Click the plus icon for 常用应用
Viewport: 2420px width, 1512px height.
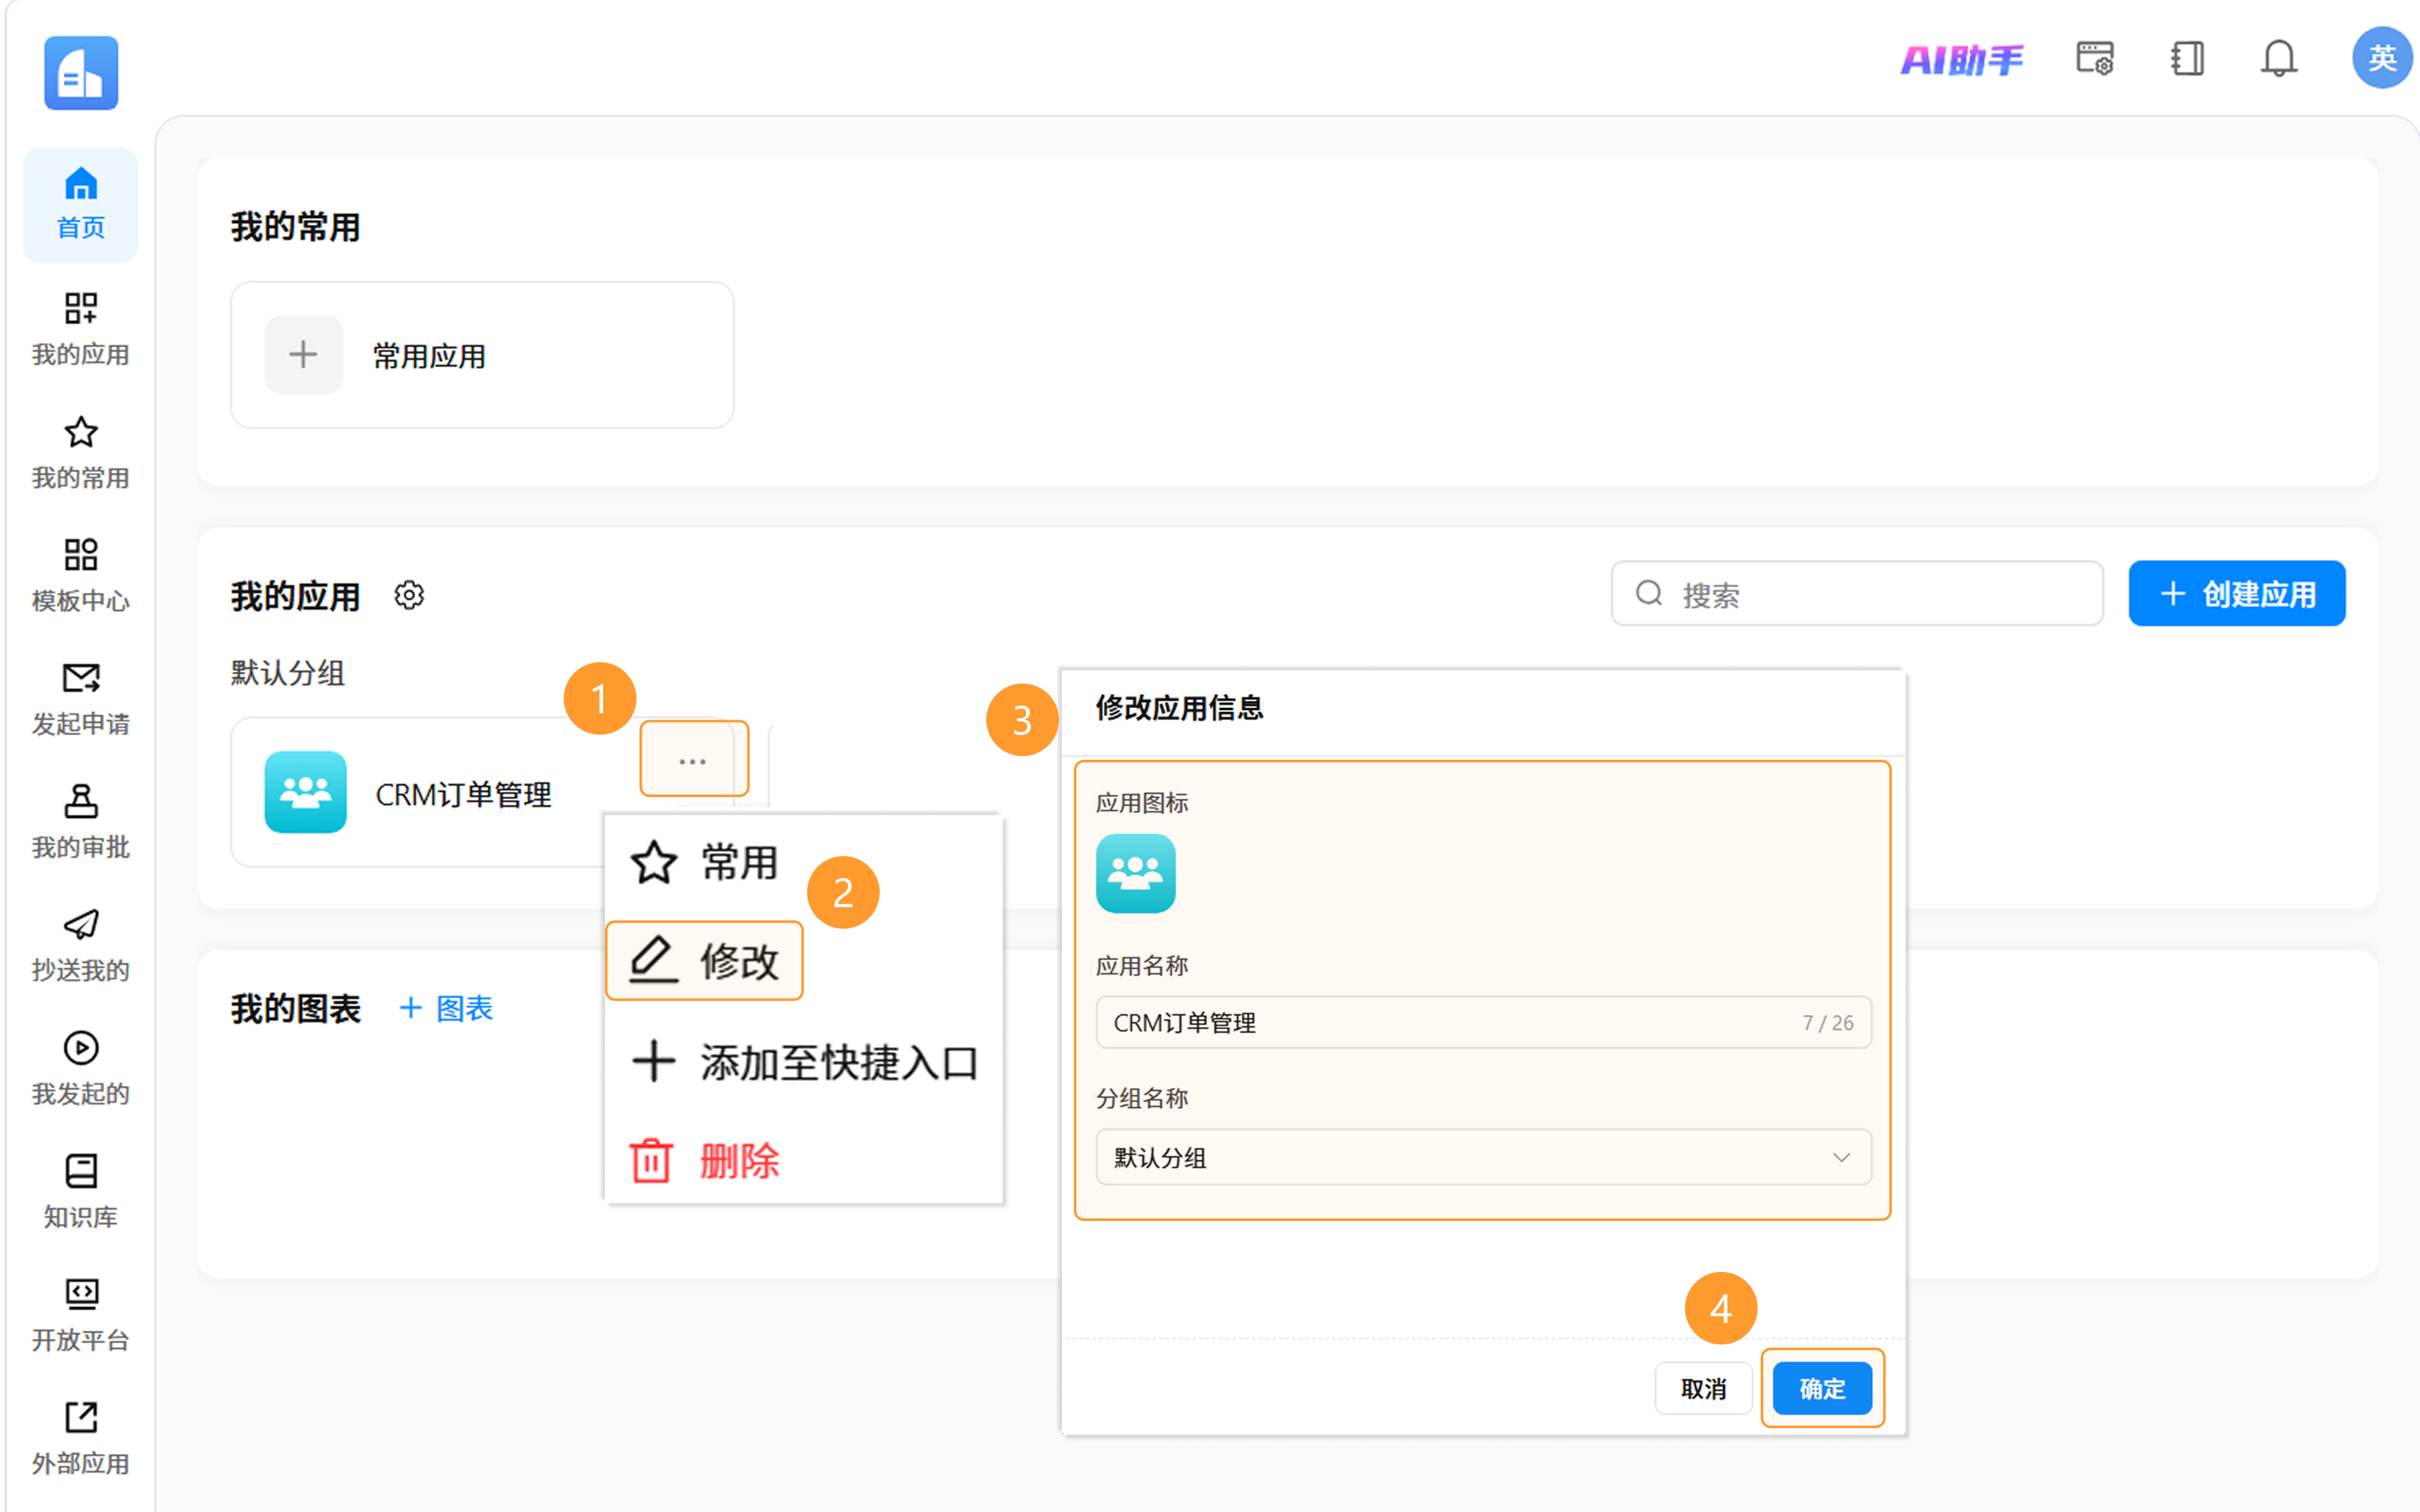[x=303, y=355]
